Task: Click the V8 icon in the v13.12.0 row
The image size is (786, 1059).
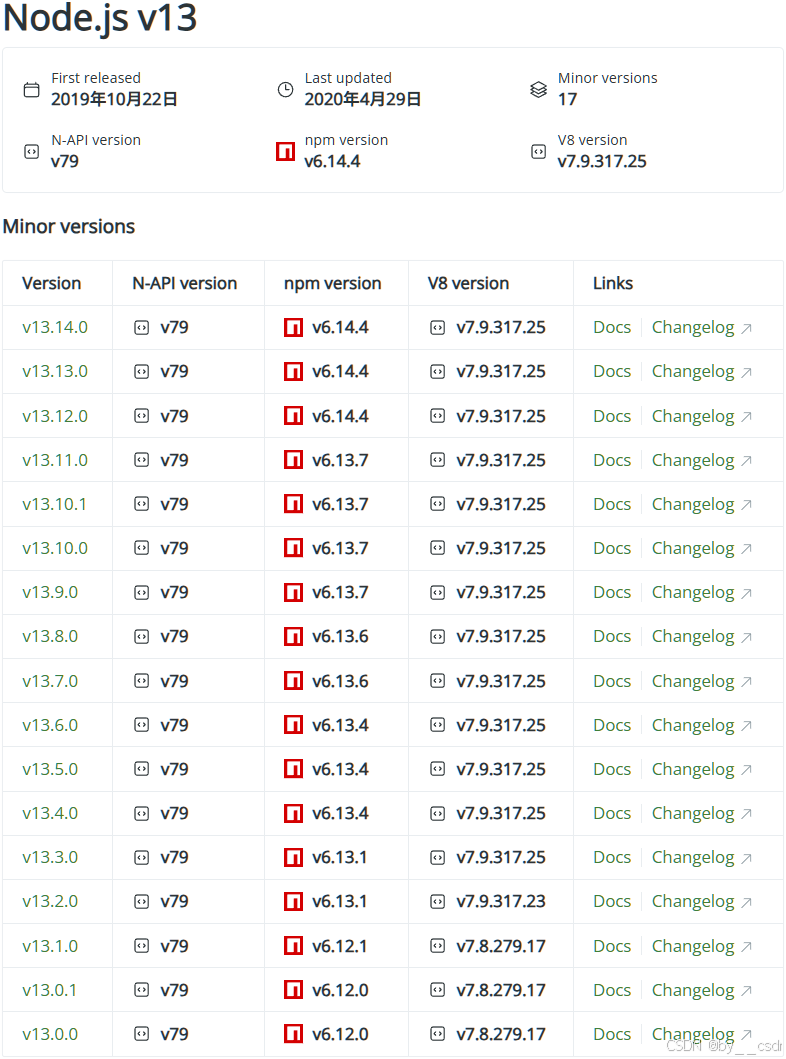Action: [438, 416]
